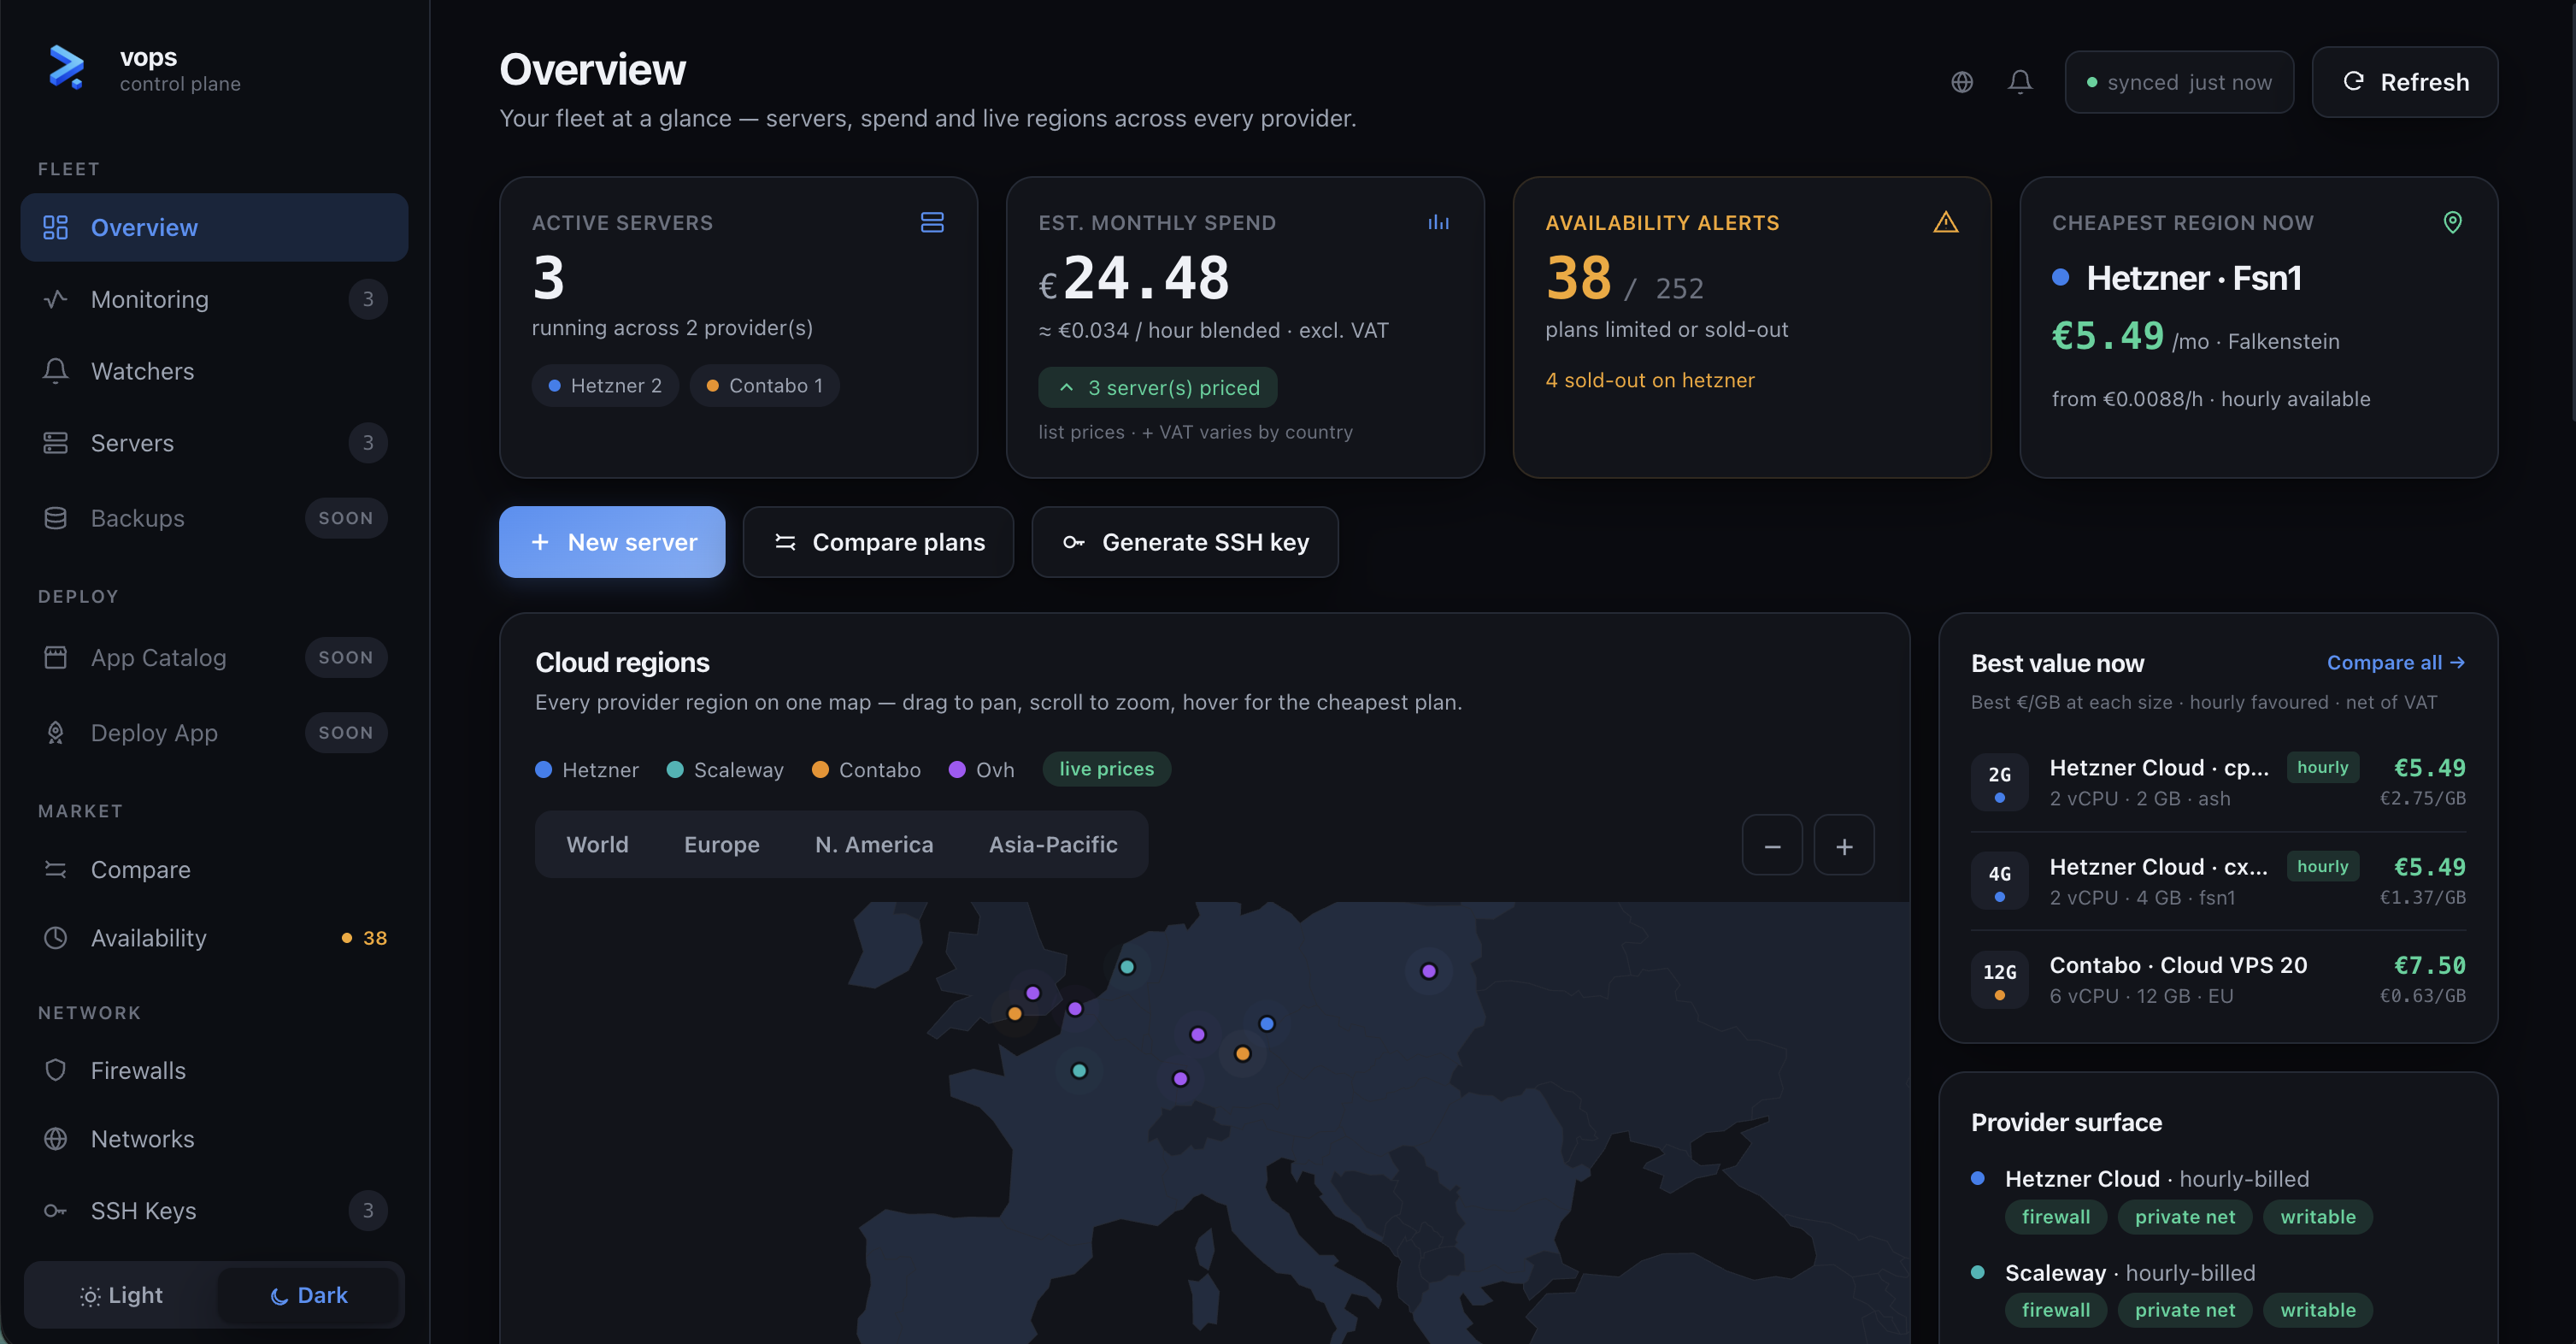This screenshot has width=2576, height=1344.
Task: Click the hourly tag on the 2G row
Action: pos(2323,767)
